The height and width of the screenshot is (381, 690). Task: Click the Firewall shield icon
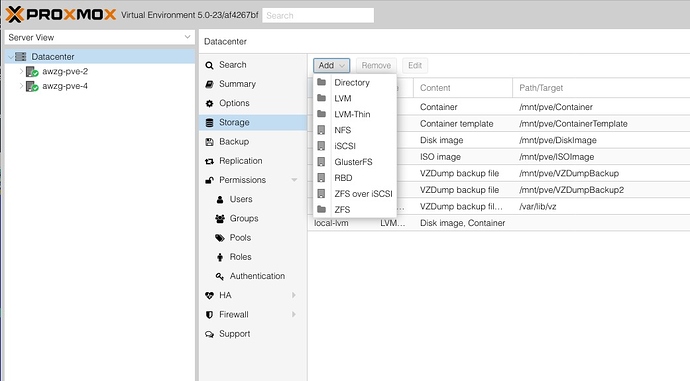coord(209,315)
